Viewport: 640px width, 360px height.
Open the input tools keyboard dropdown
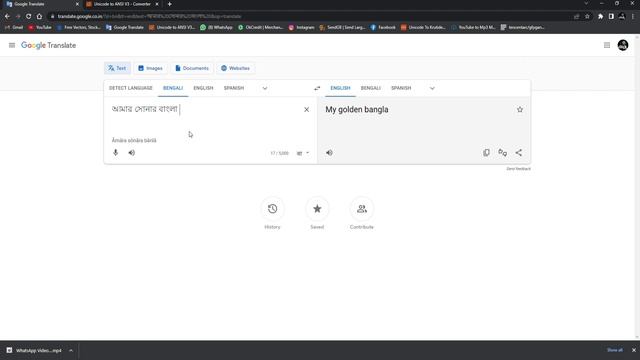(303, 153)
